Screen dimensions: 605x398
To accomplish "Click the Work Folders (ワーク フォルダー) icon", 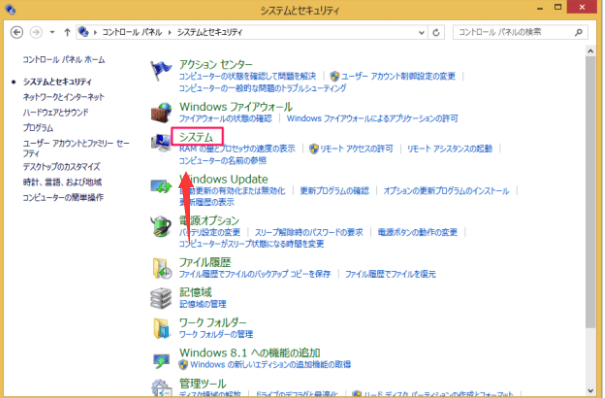I will click(x=161, y=328).
